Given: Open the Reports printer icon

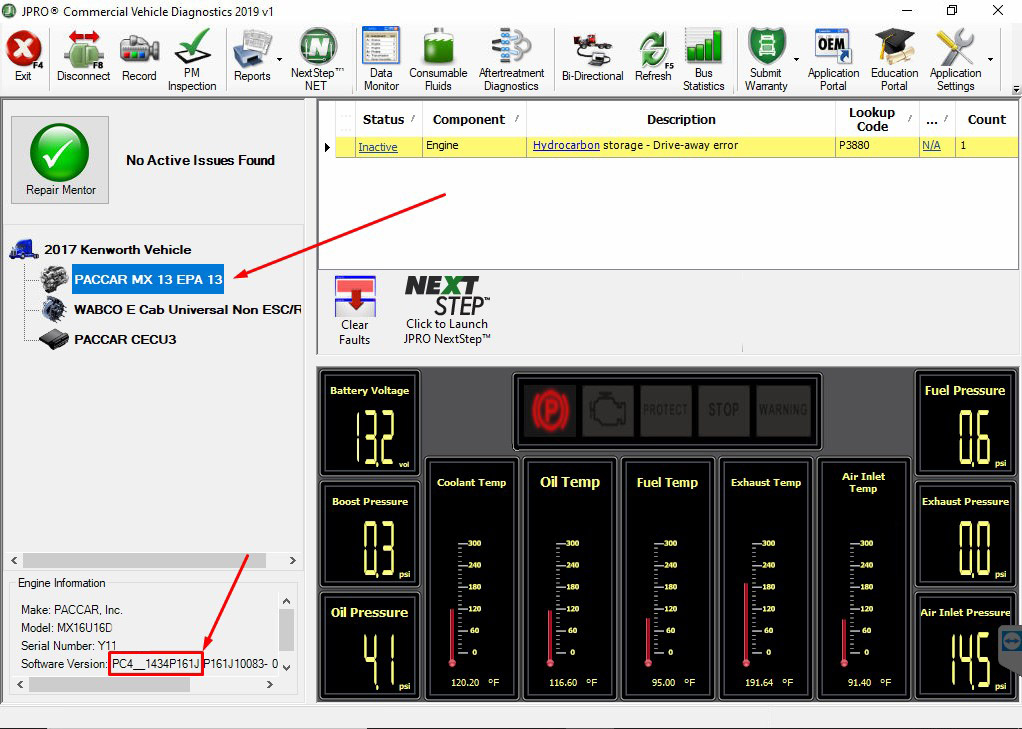Looking at the screenshot, I should pos(252,57).
